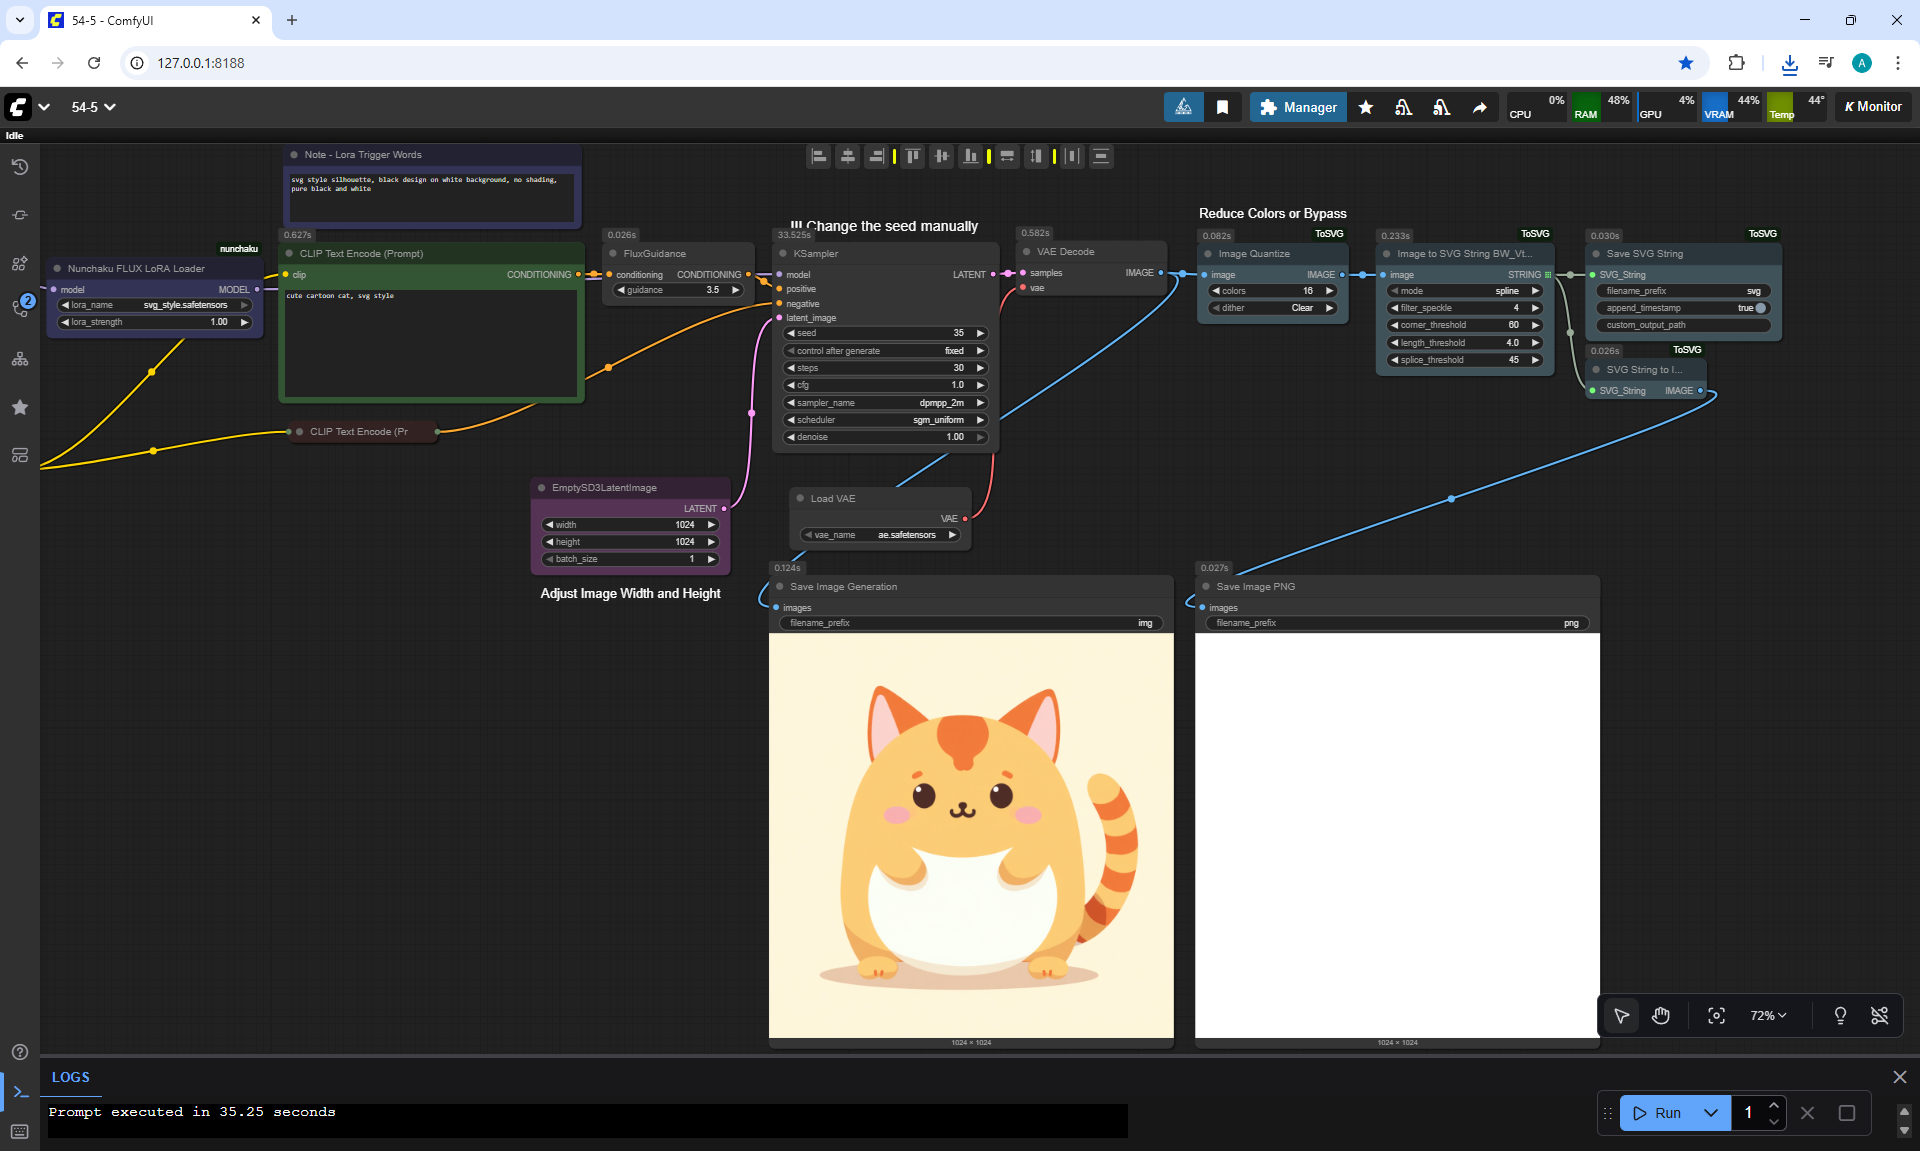Click the generated cat image preview

click(971, 835)
